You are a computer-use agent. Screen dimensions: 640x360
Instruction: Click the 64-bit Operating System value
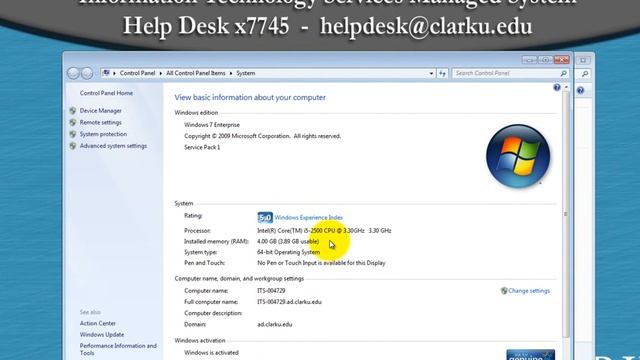pos(289,252)
